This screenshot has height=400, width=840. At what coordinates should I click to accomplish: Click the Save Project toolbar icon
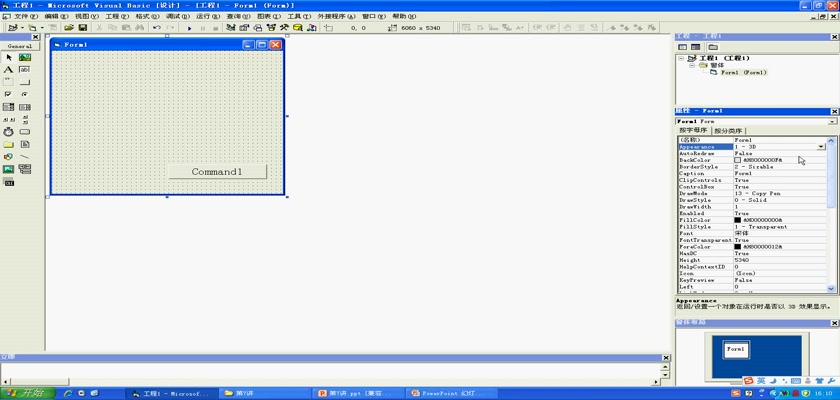click(x=82, y=28)
